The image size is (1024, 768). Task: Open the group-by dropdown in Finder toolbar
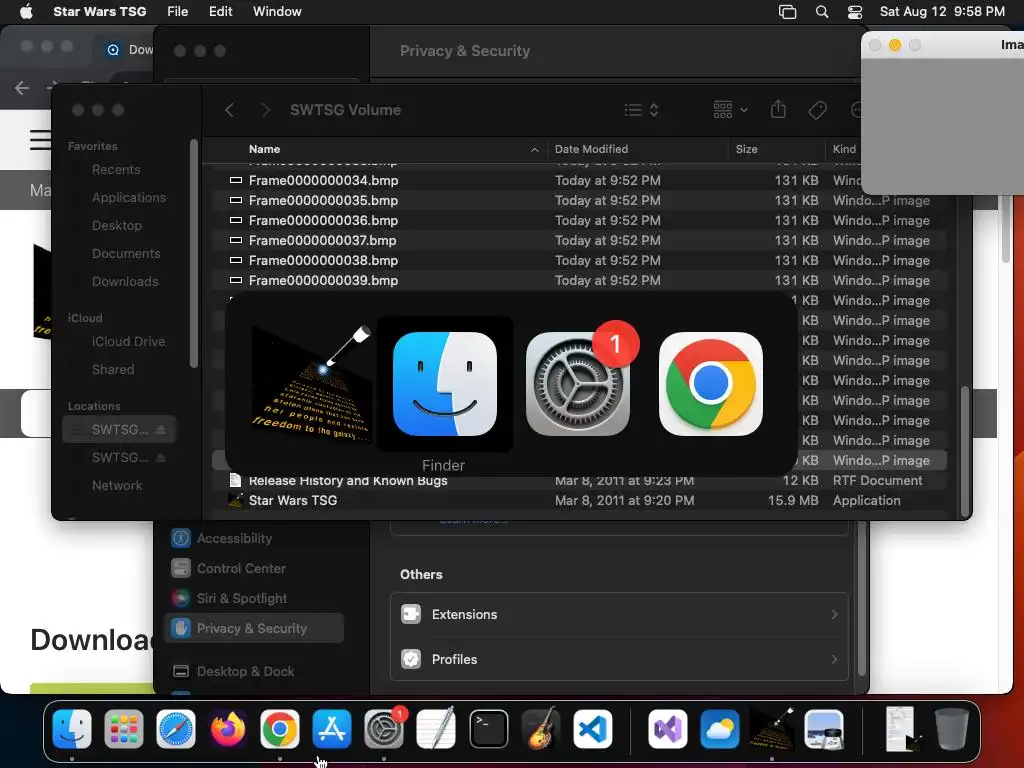pyautogui.click(x=730, y=110)
